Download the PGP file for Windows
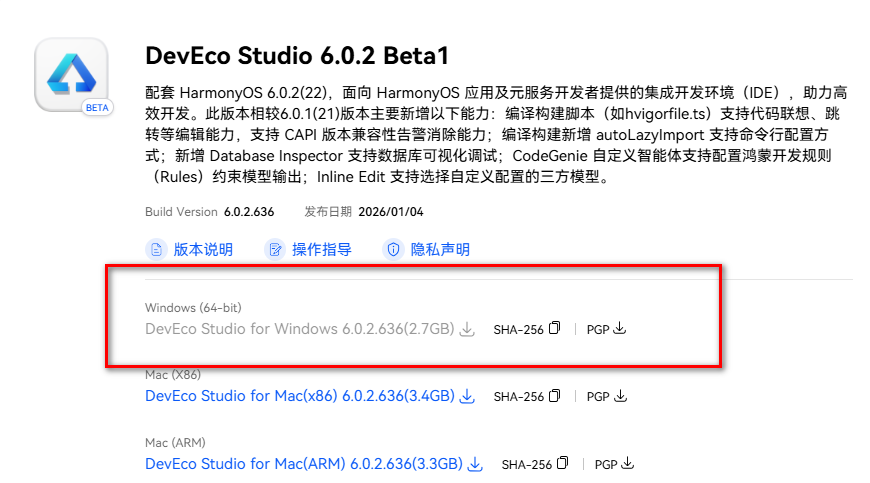870x483 pixels. coord(619,328)
